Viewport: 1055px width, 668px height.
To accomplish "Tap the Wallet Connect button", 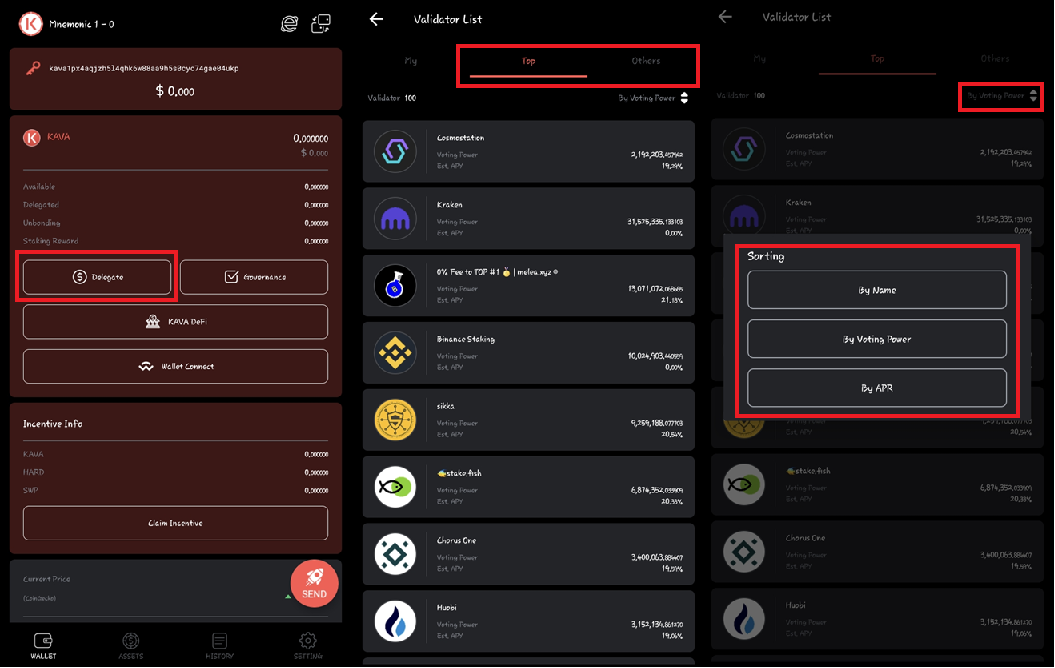I will click(176, 367).
